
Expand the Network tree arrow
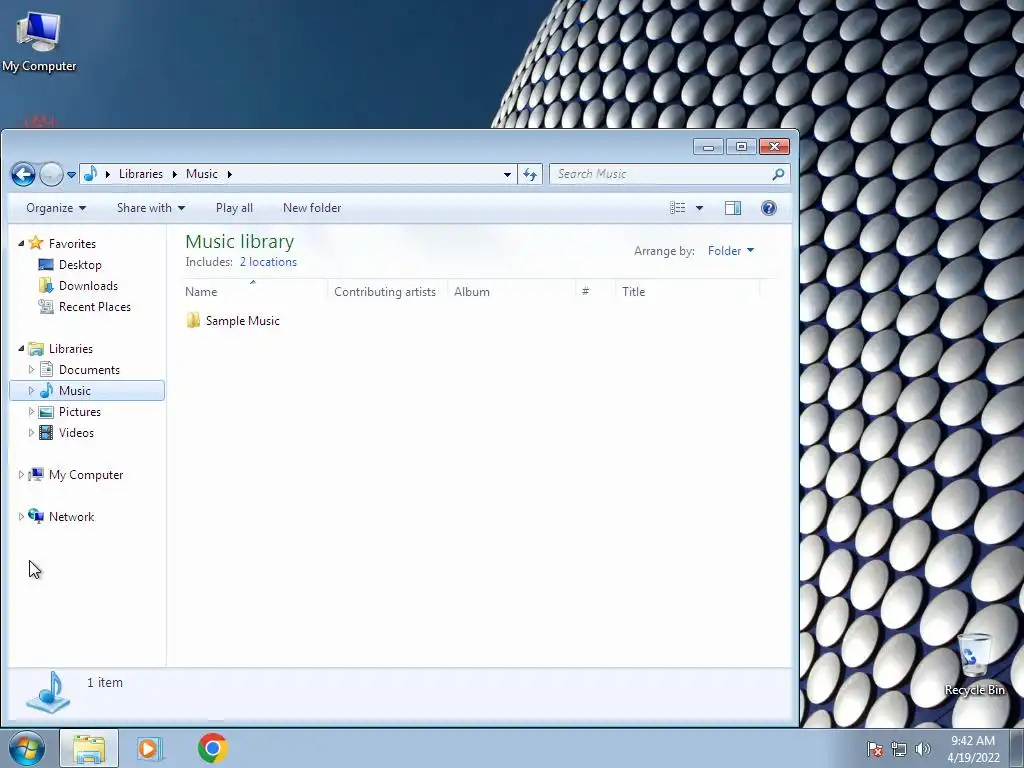coord(21,517)
